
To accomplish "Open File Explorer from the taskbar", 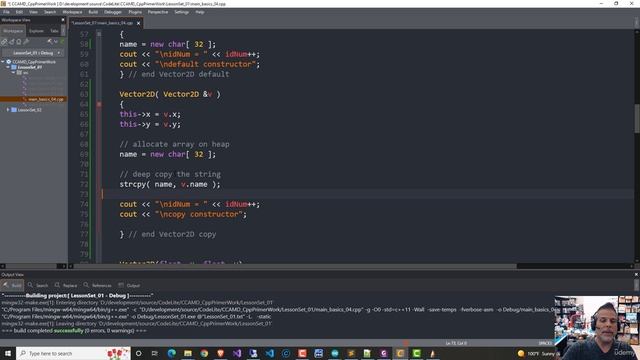I will pos(188,353).
